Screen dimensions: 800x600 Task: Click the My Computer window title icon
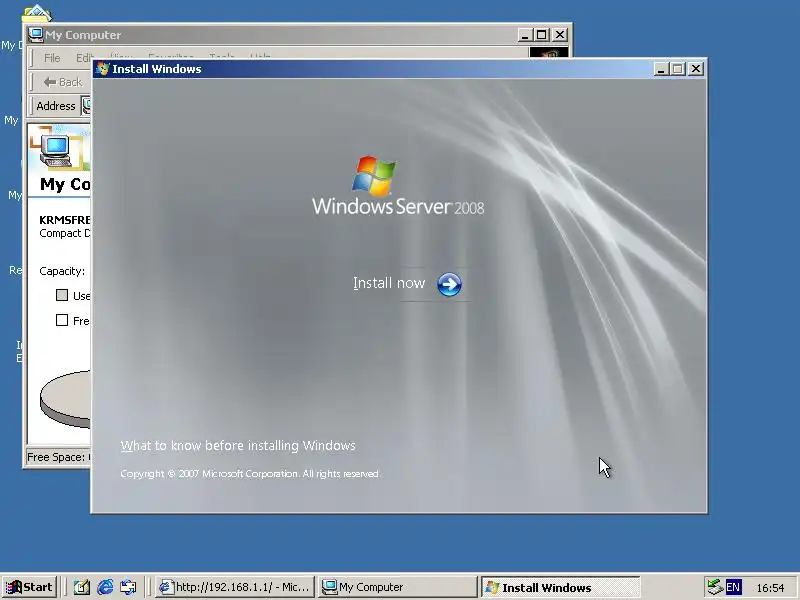coord(36,35)
